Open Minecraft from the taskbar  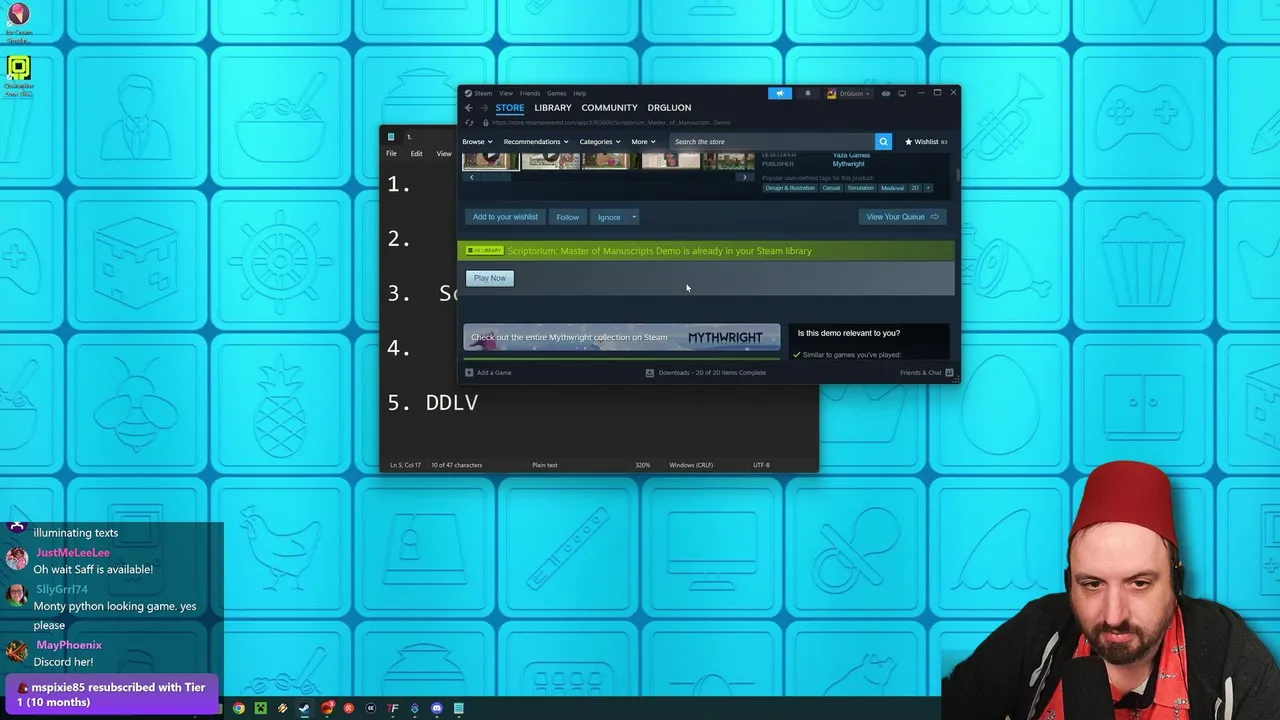[x=261, y=708]
